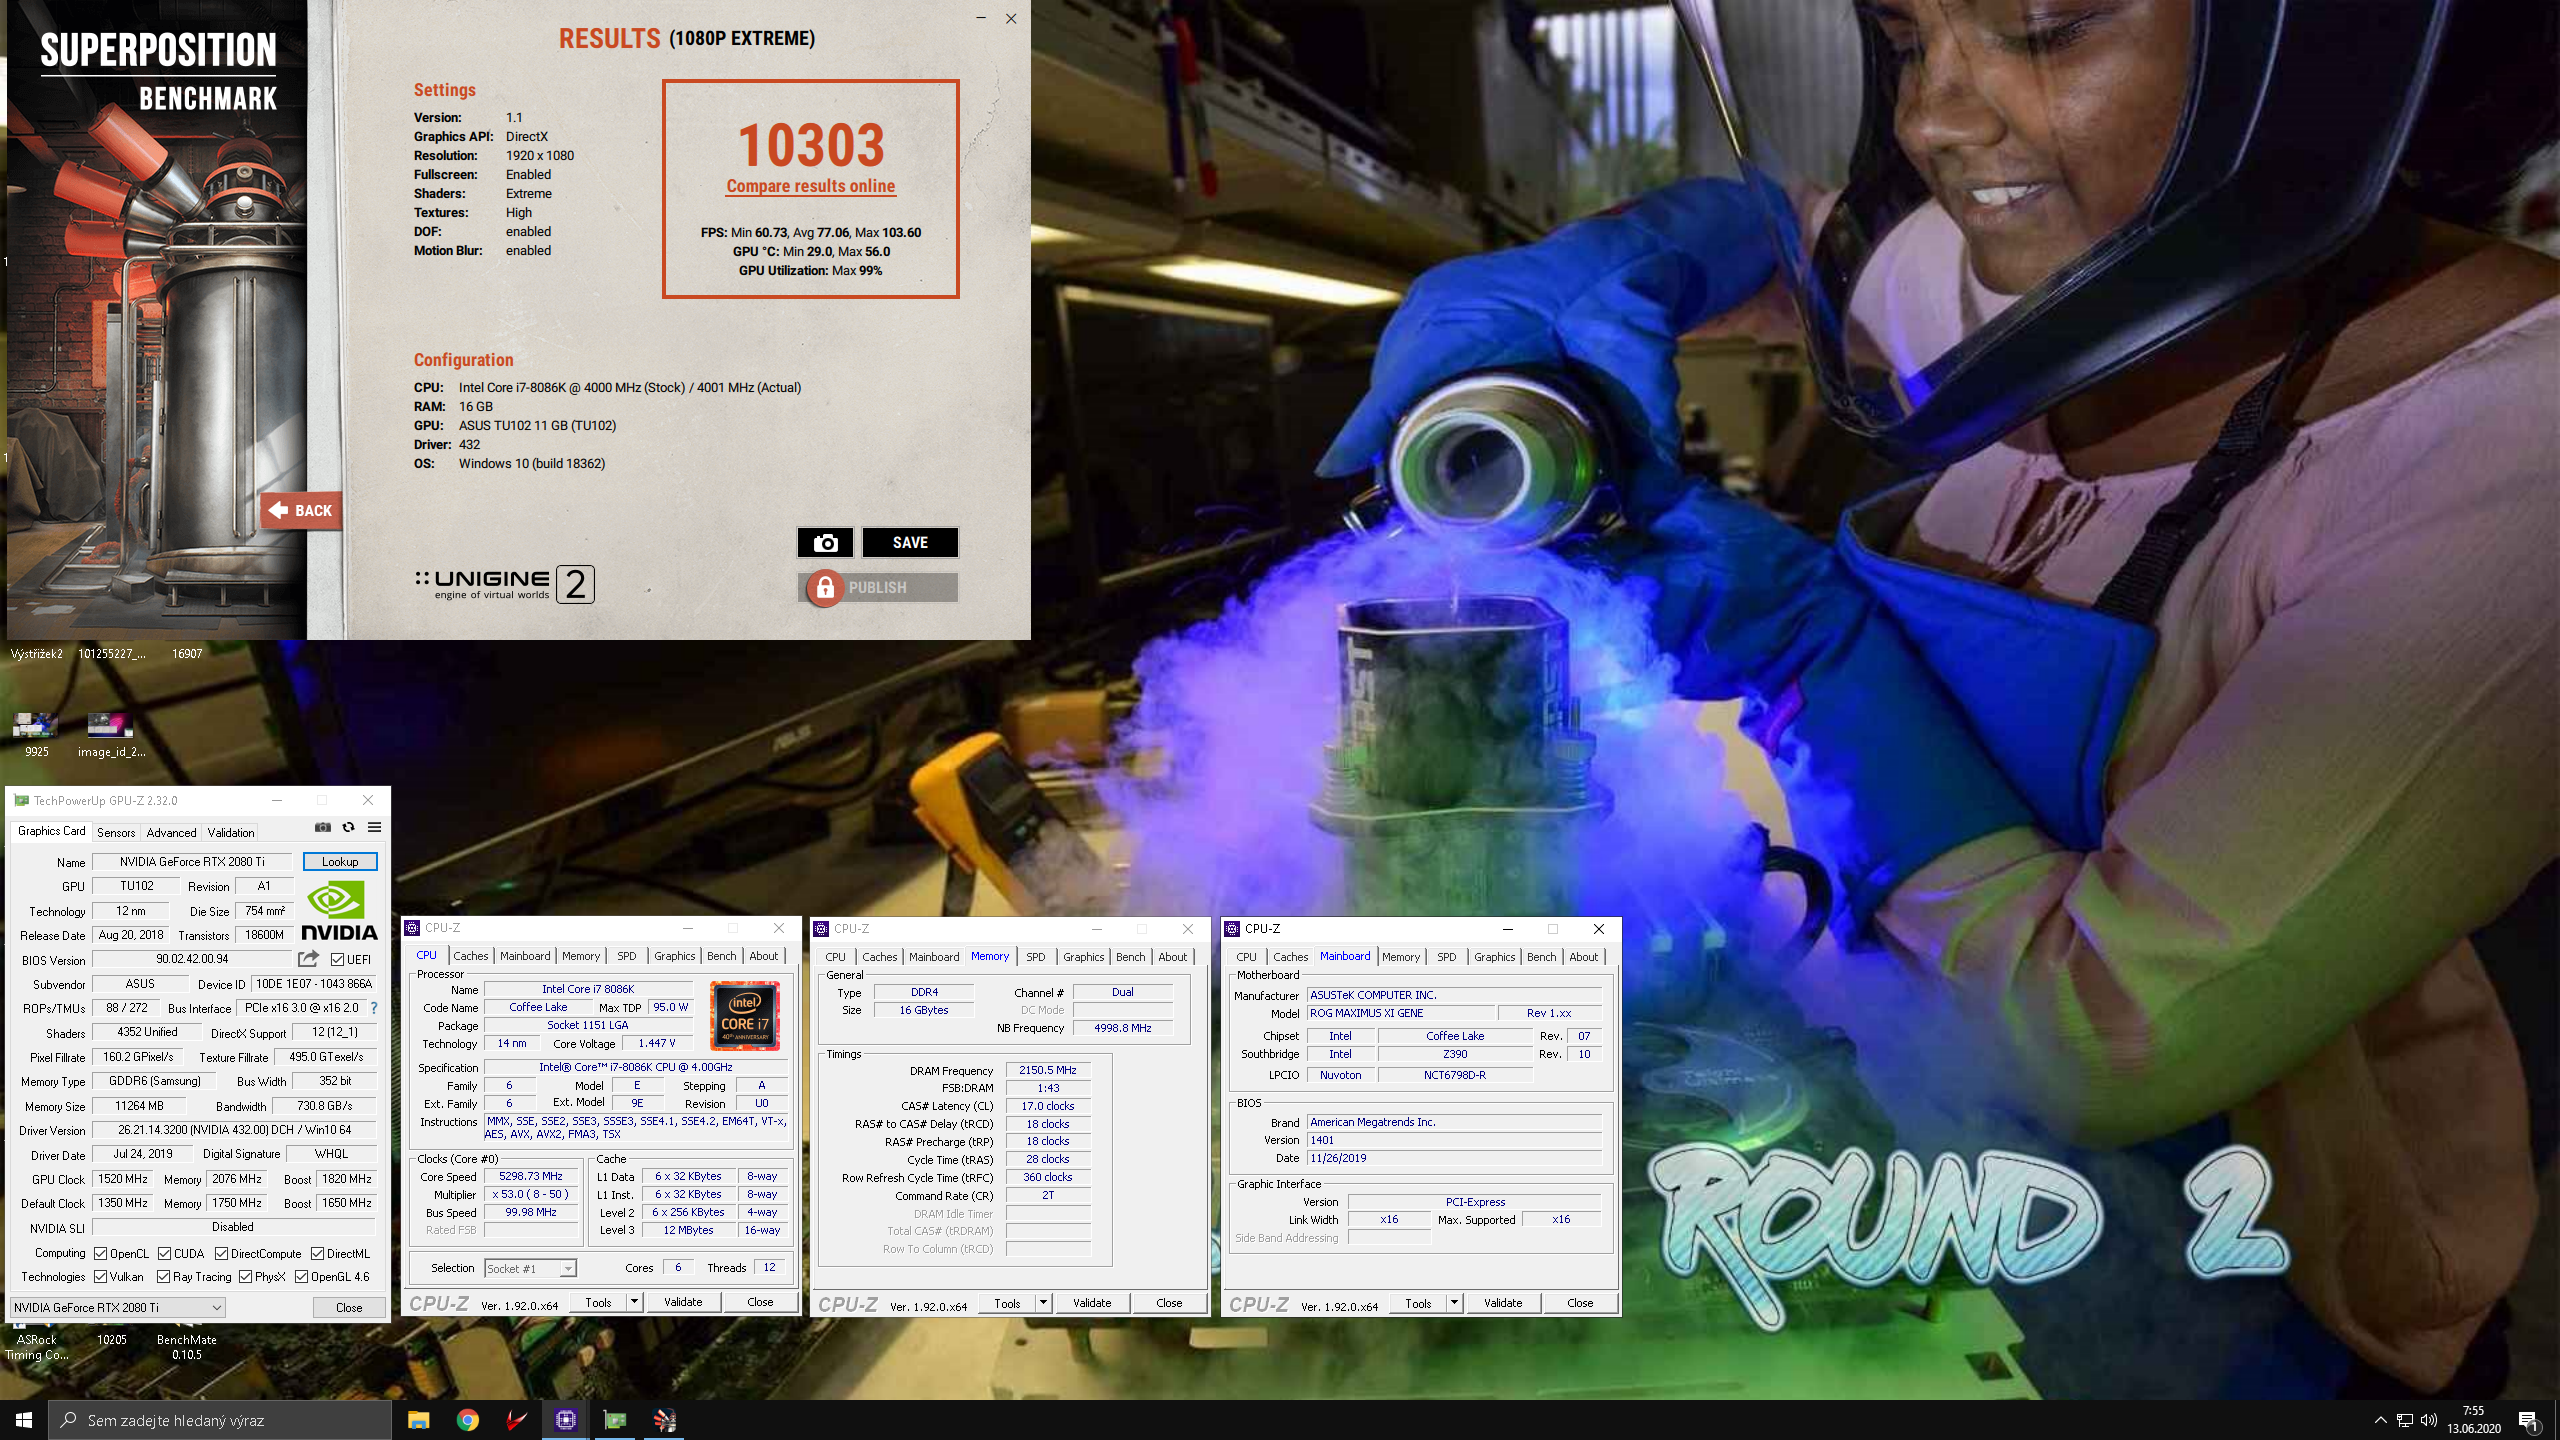
Task: Select BenchMate 0.10.5 desktop icon
Action: click(x=187, y=1346)
